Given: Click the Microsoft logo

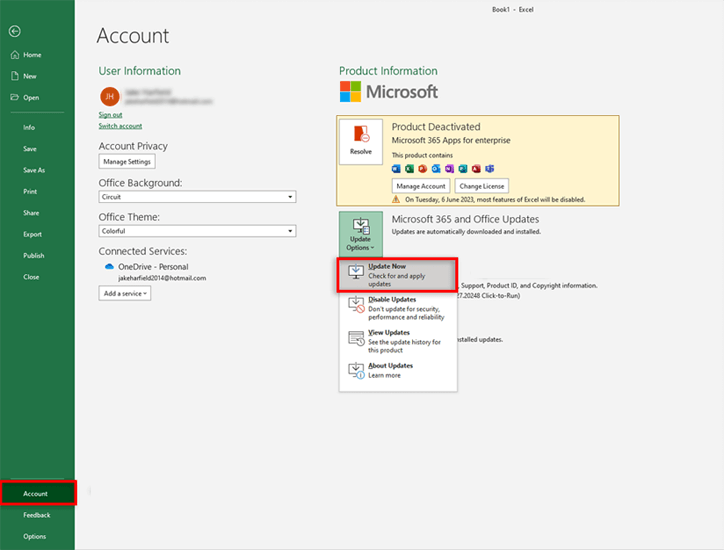Looking at the screenshot, I should (388, 92).
